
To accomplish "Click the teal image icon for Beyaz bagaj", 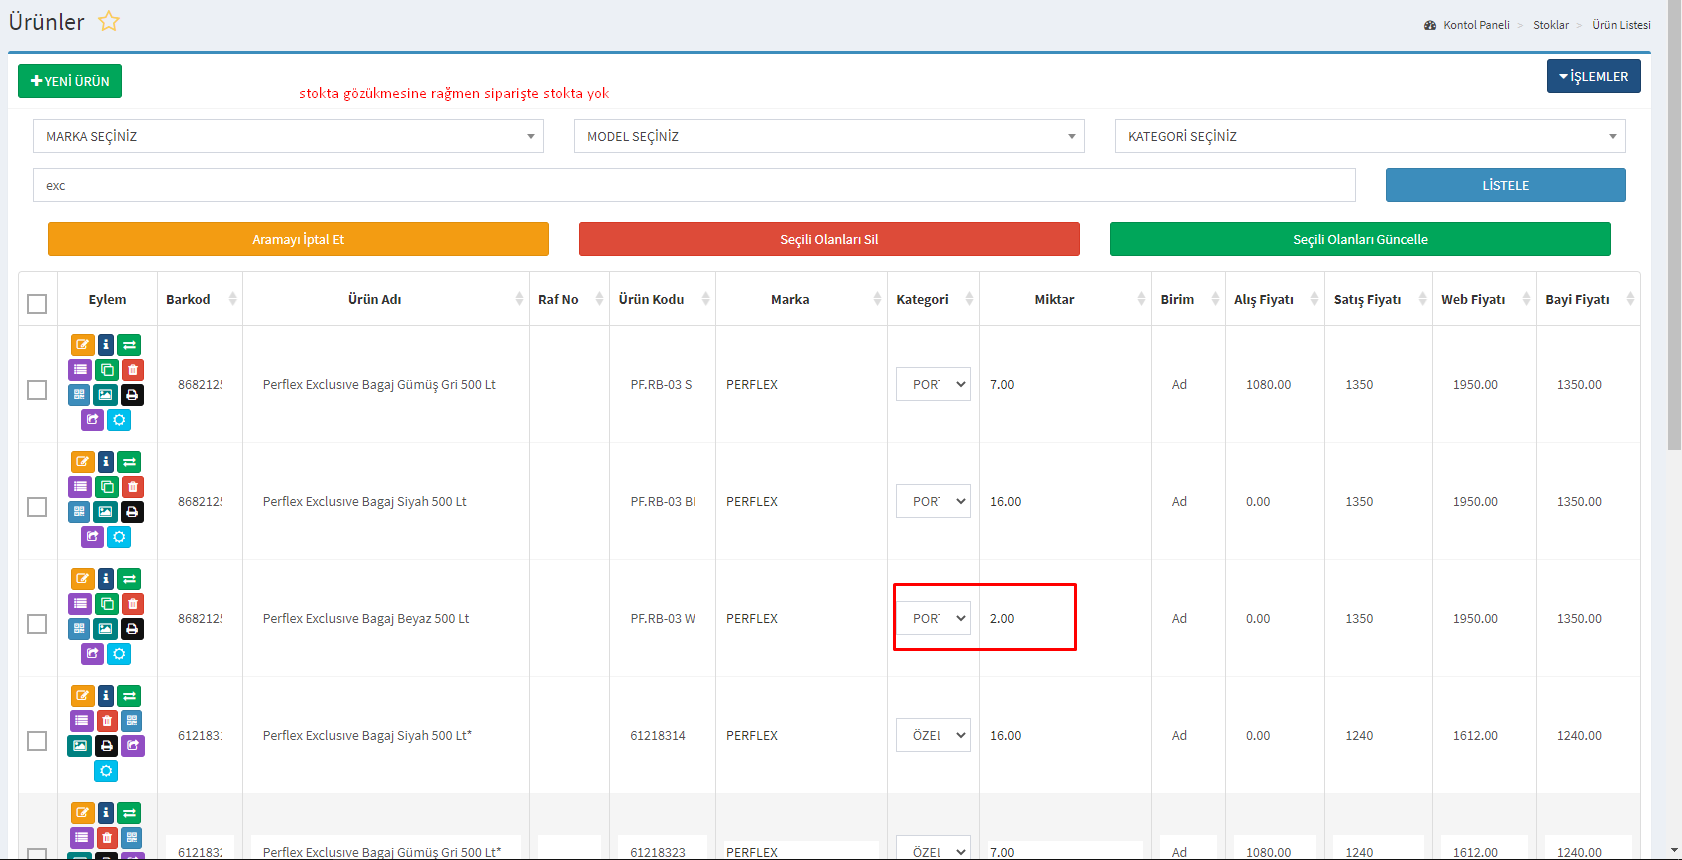I will [106, 629].
